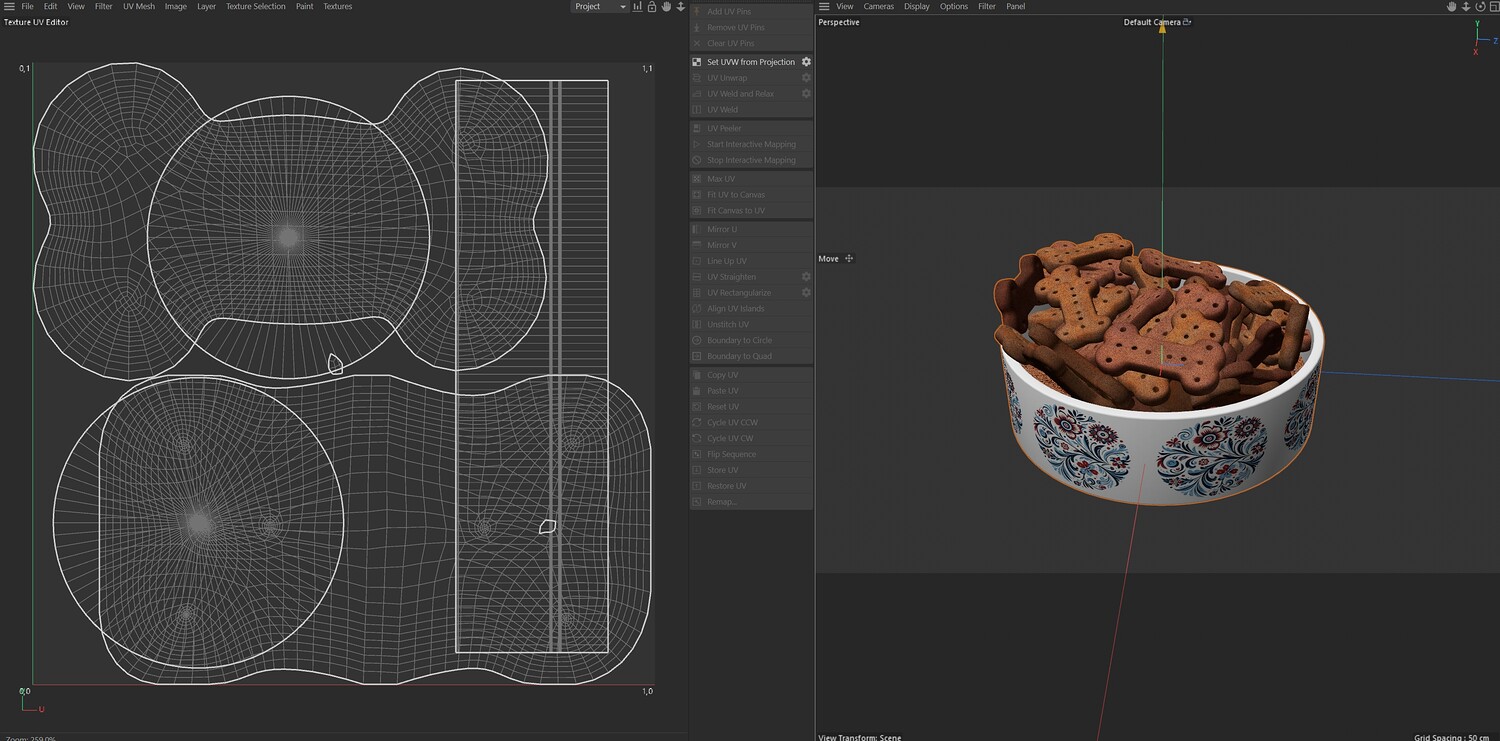Click Fit Canvas to UV
The image size is (1500, 741).
coord(751,211)
